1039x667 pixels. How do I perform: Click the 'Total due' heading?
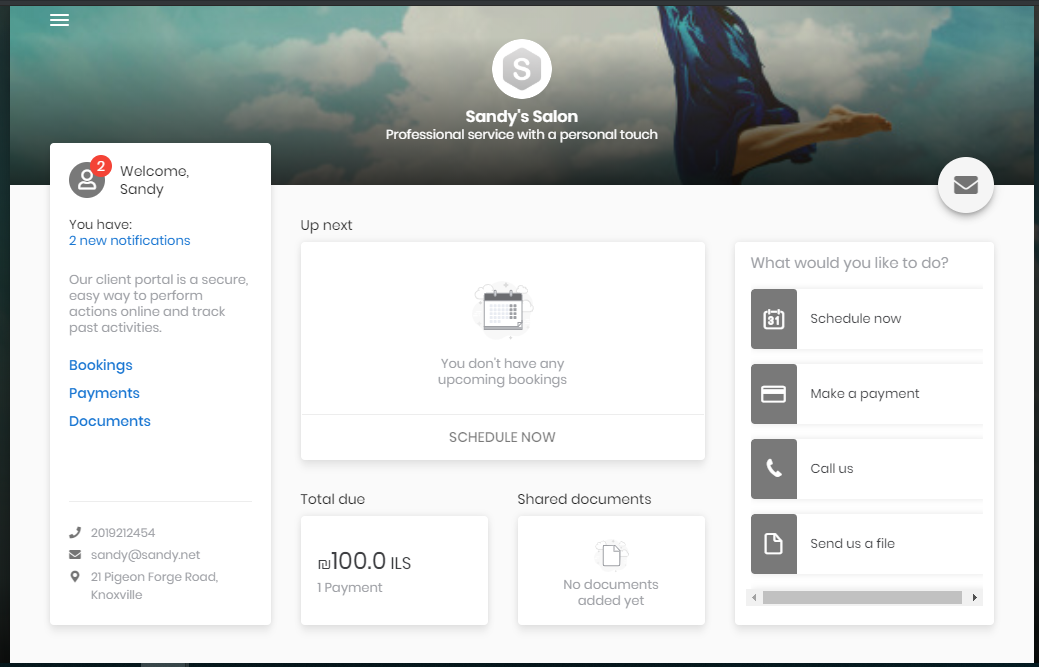pyautogui.click(x=333, y=499)
